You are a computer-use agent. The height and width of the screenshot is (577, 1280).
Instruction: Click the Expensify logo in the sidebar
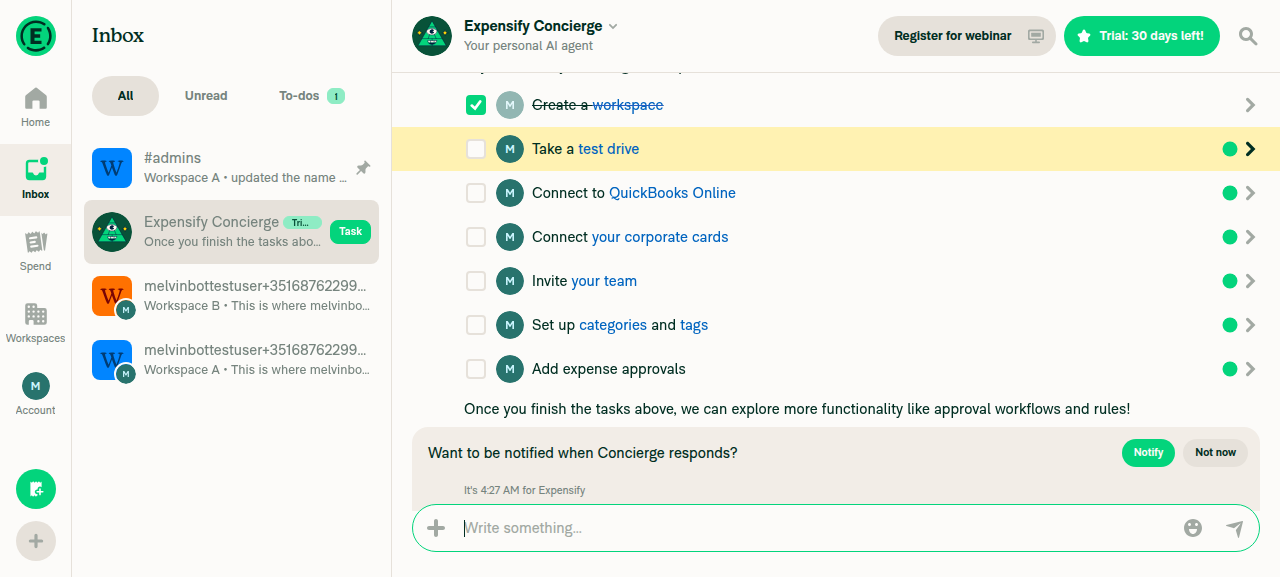(x=35, y=36)
